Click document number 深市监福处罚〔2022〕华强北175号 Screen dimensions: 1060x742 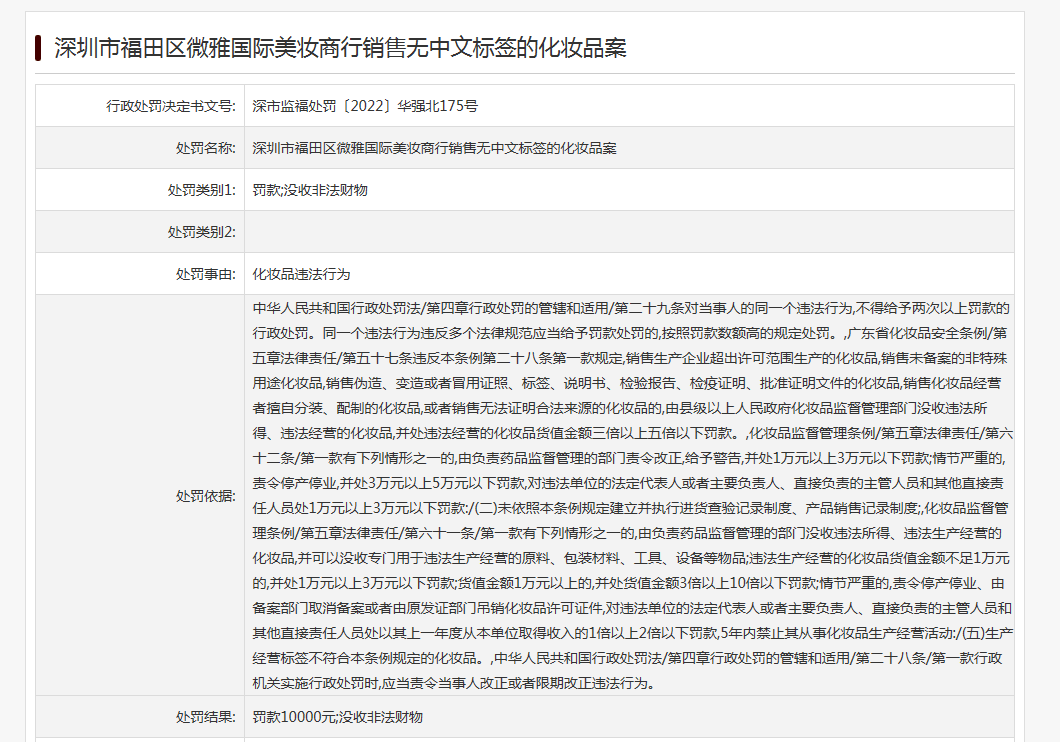(x=365, y=106)
